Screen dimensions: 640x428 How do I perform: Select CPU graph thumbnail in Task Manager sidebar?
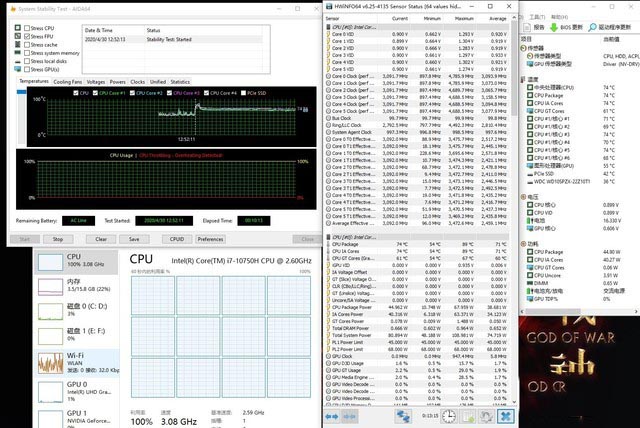[51, 262]
